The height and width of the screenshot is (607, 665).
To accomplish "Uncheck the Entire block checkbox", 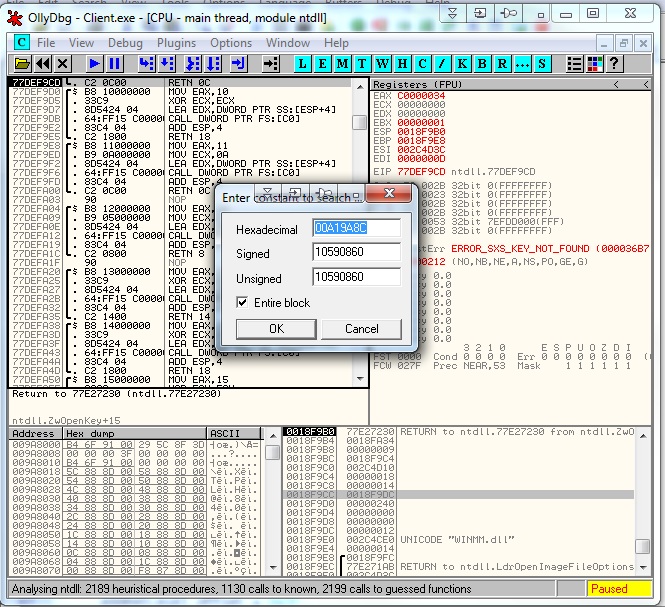I will [243, 302].
